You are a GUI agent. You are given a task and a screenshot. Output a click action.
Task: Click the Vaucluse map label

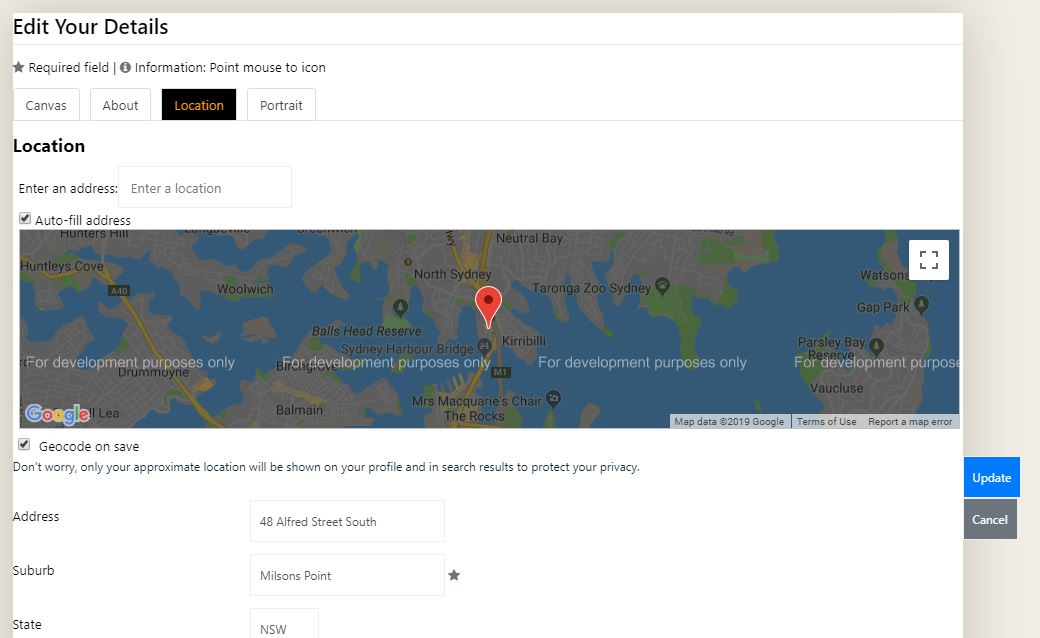coord(836,388)
